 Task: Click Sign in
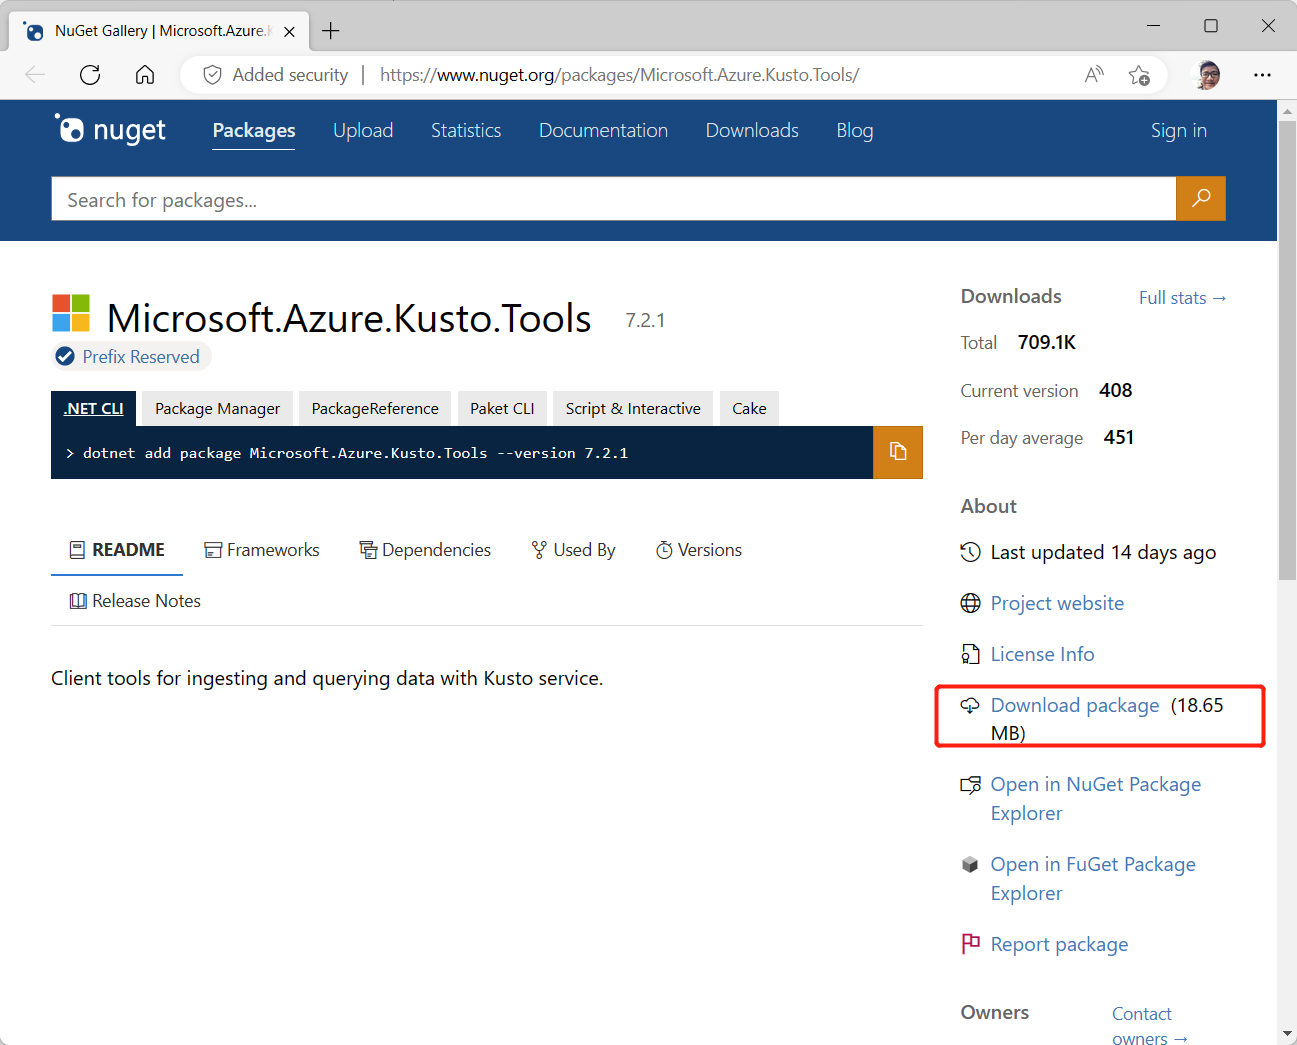pyautogui.click(x=1178, y=130)
